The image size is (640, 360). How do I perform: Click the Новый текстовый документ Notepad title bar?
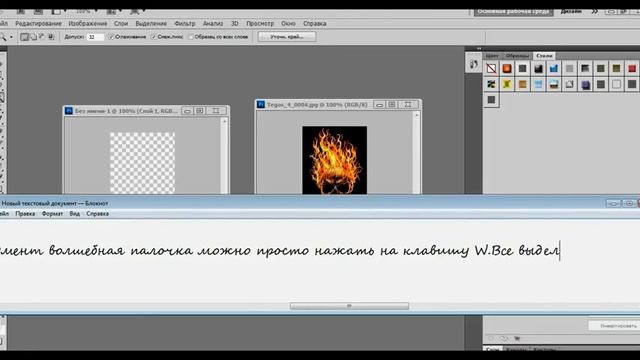320,203
